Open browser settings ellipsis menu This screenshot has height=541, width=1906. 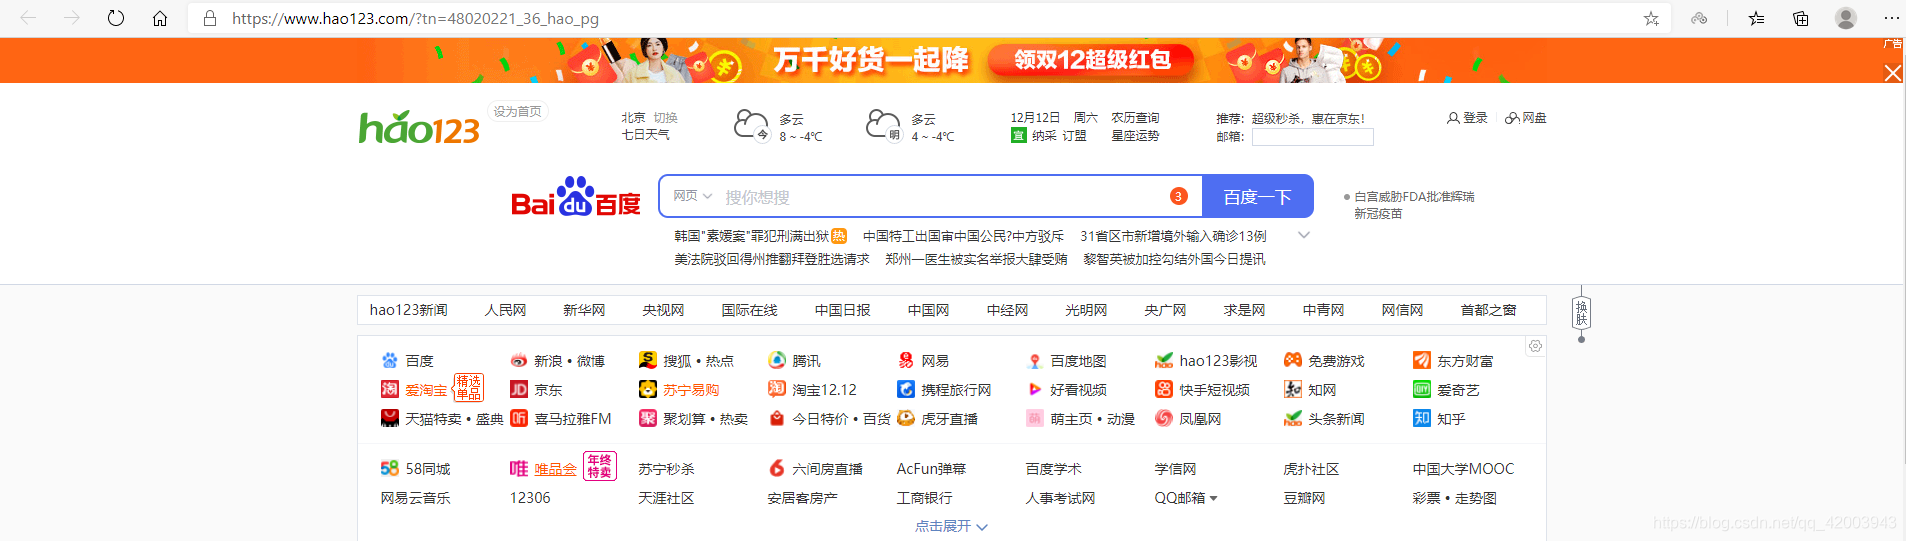pyautogui.click(x=1891, y=18)
